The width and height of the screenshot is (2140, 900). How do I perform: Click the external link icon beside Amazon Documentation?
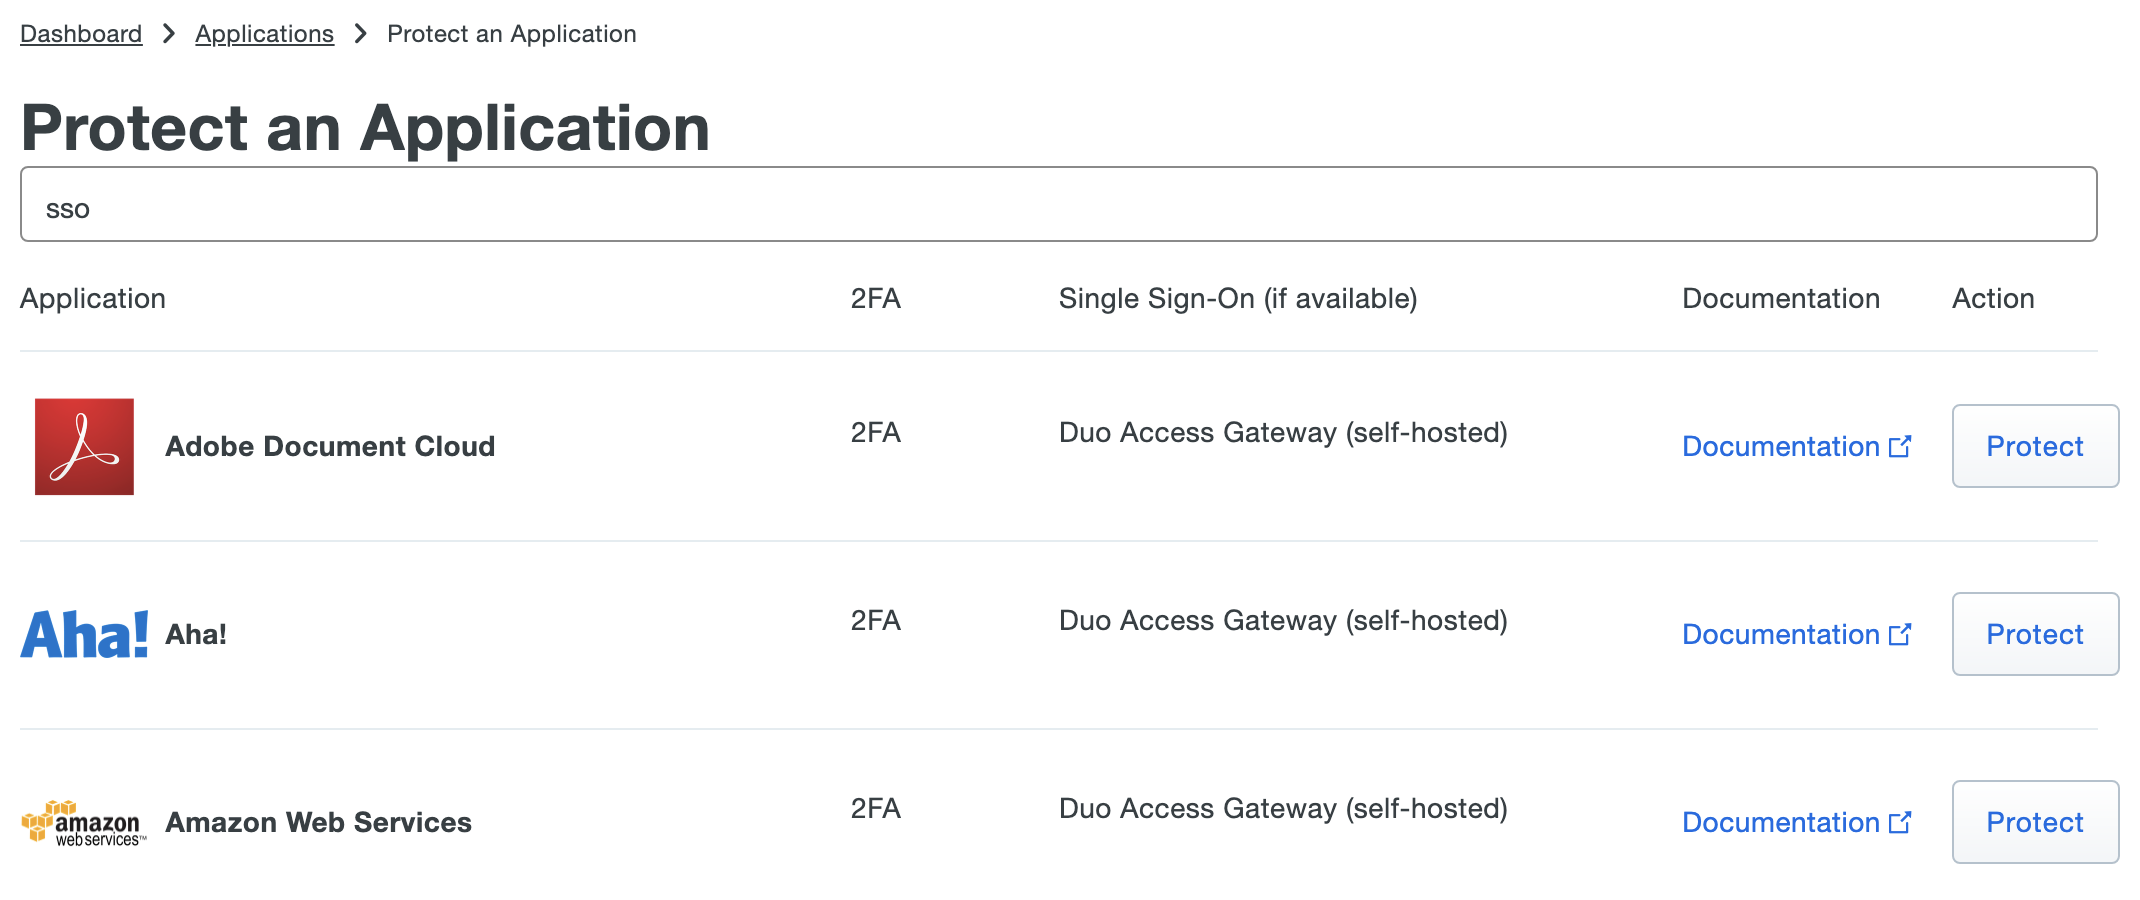[x=1901, y=821]
